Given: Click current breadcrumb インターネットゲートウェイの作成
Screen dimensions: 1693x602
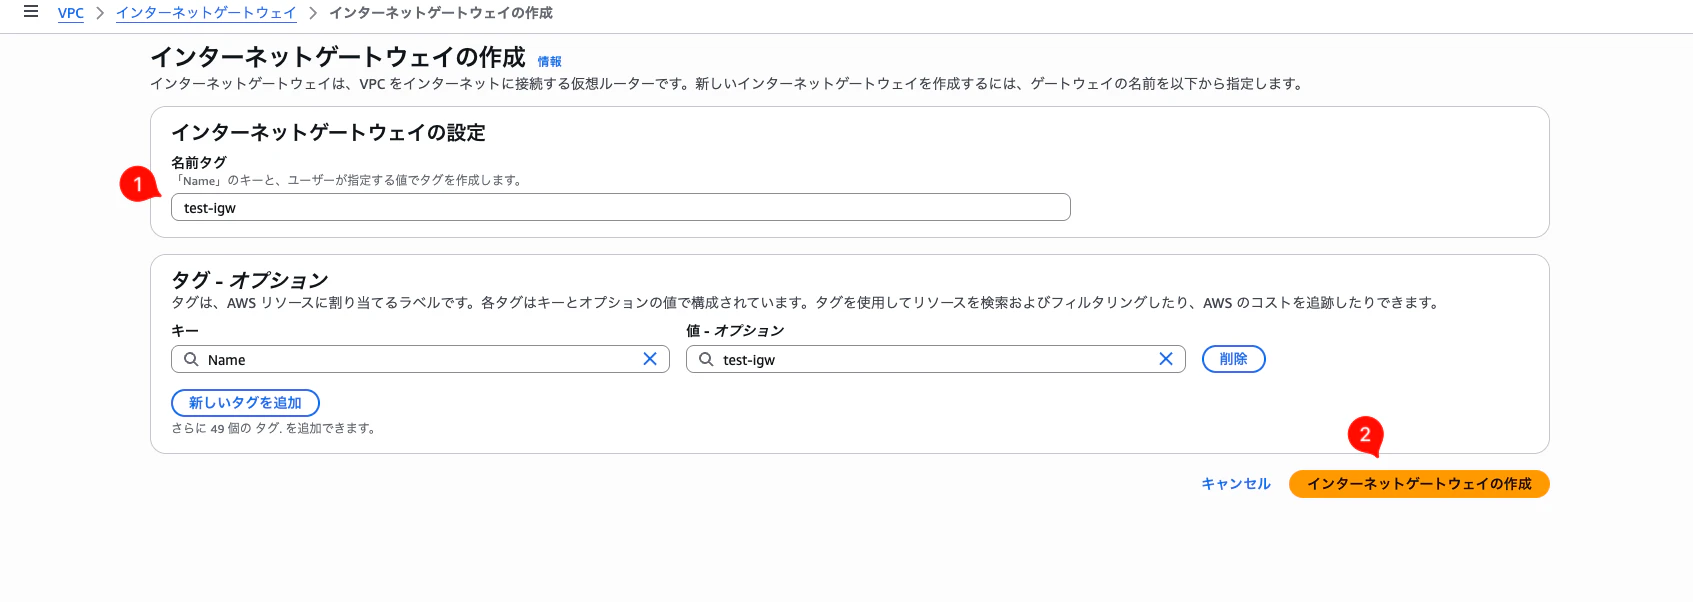Looking at the screenshot, I should (441, 13).
